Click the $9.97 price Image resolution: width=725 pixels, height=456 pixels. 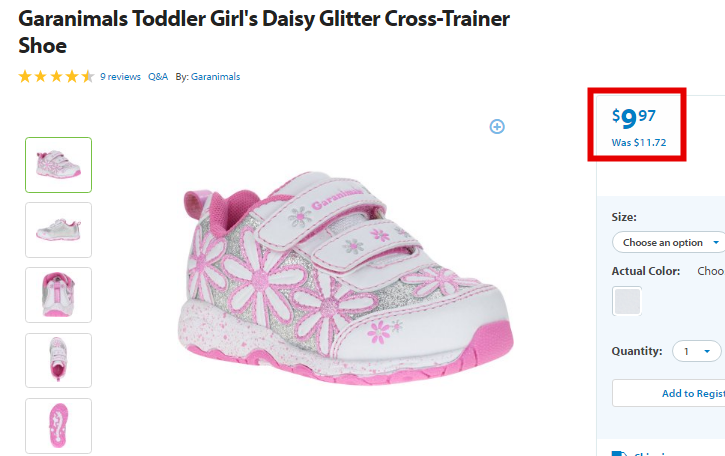click(x=633, y=118)
